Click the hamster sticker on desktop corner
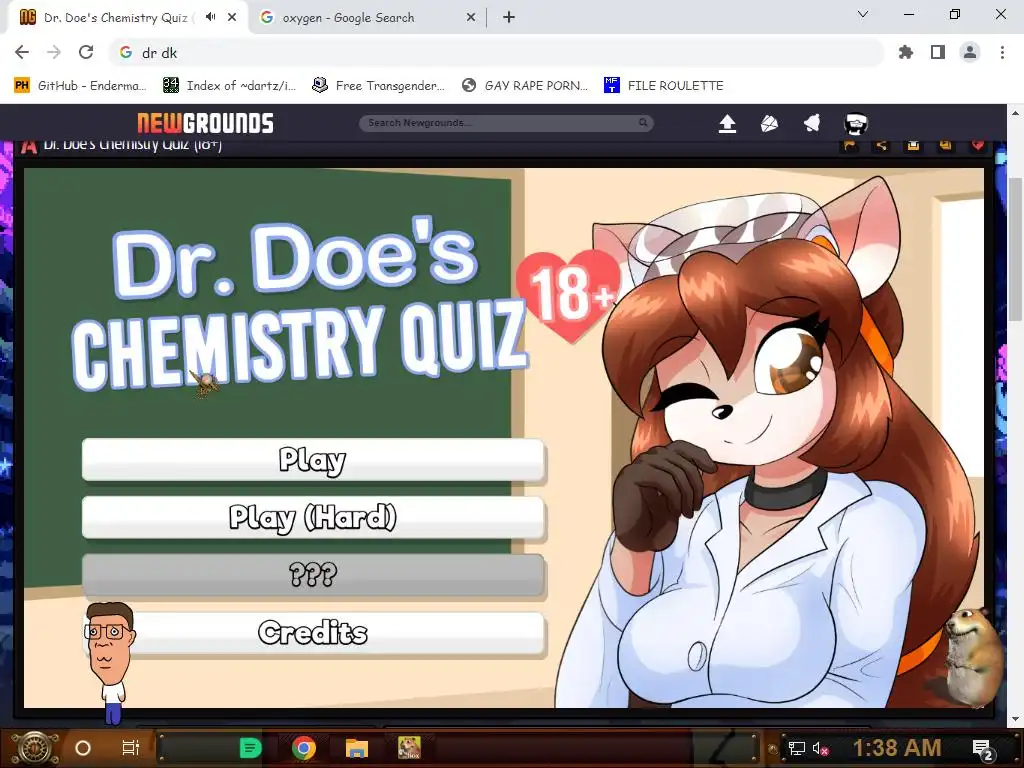This screenshot has height=768, width=1024. coord(972,657)
